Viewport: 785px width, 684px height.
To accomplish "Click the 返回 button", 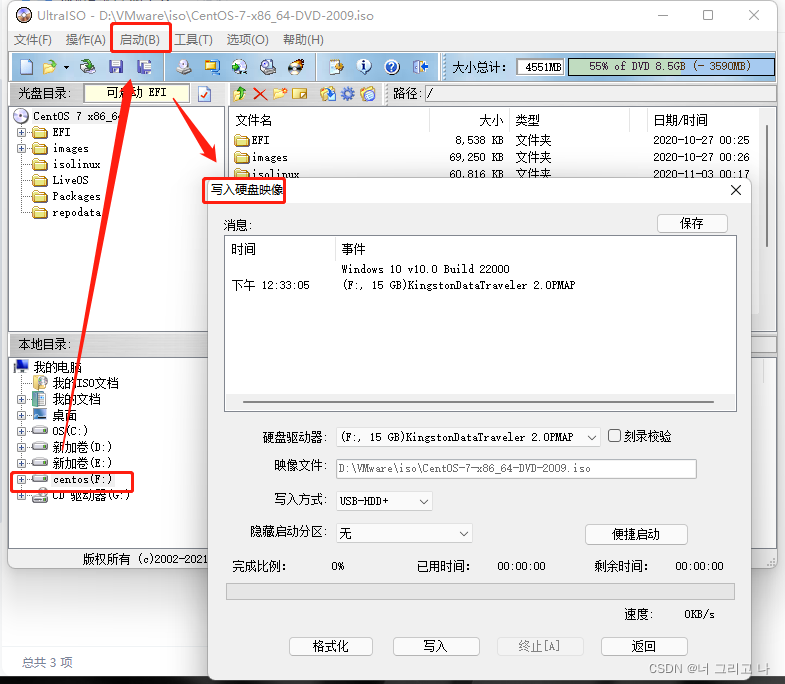I will click(644, 646).
